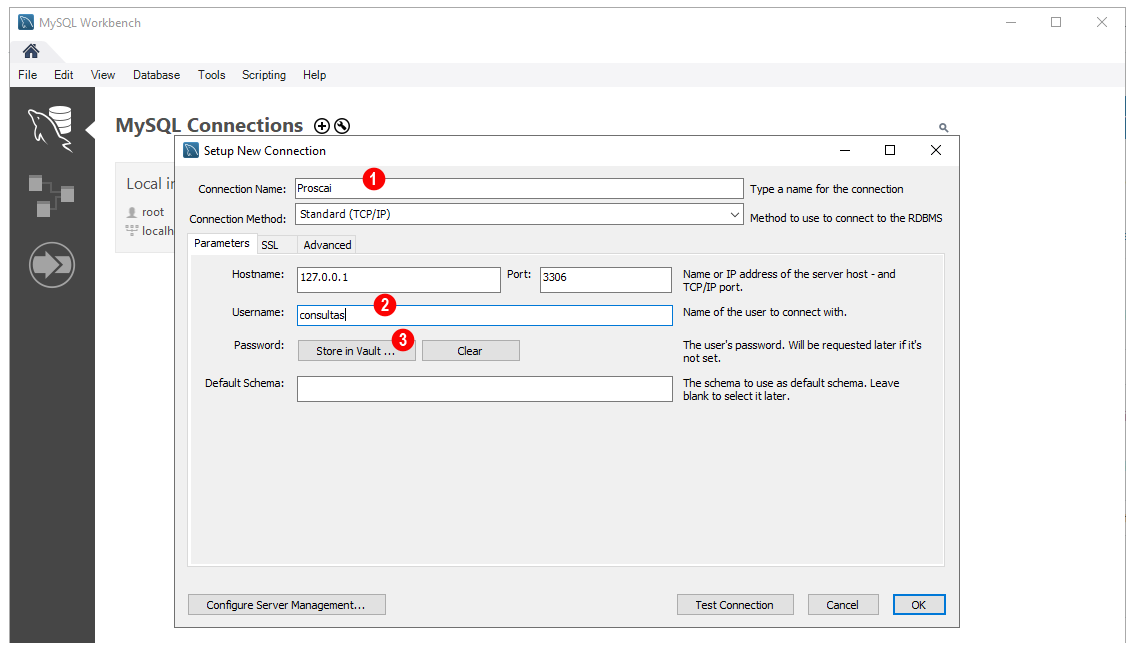The image size is (1137, 654).
Task: Open the migration wizard sidebar icon
Action: point(51,265)
